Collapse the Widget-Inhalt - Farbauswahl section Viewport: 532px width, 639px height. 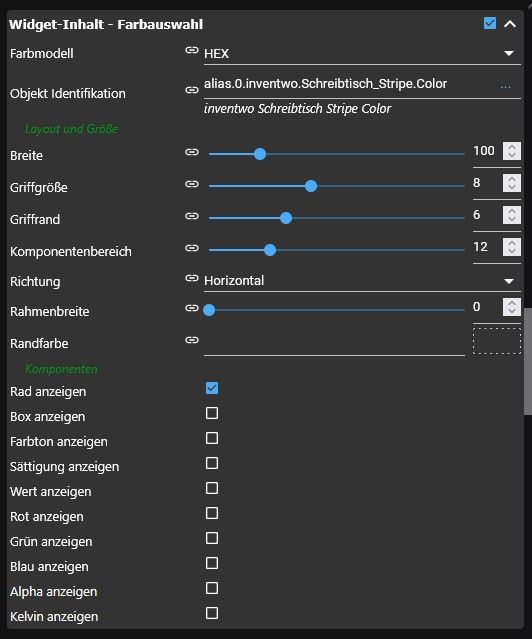click(510, 24)
